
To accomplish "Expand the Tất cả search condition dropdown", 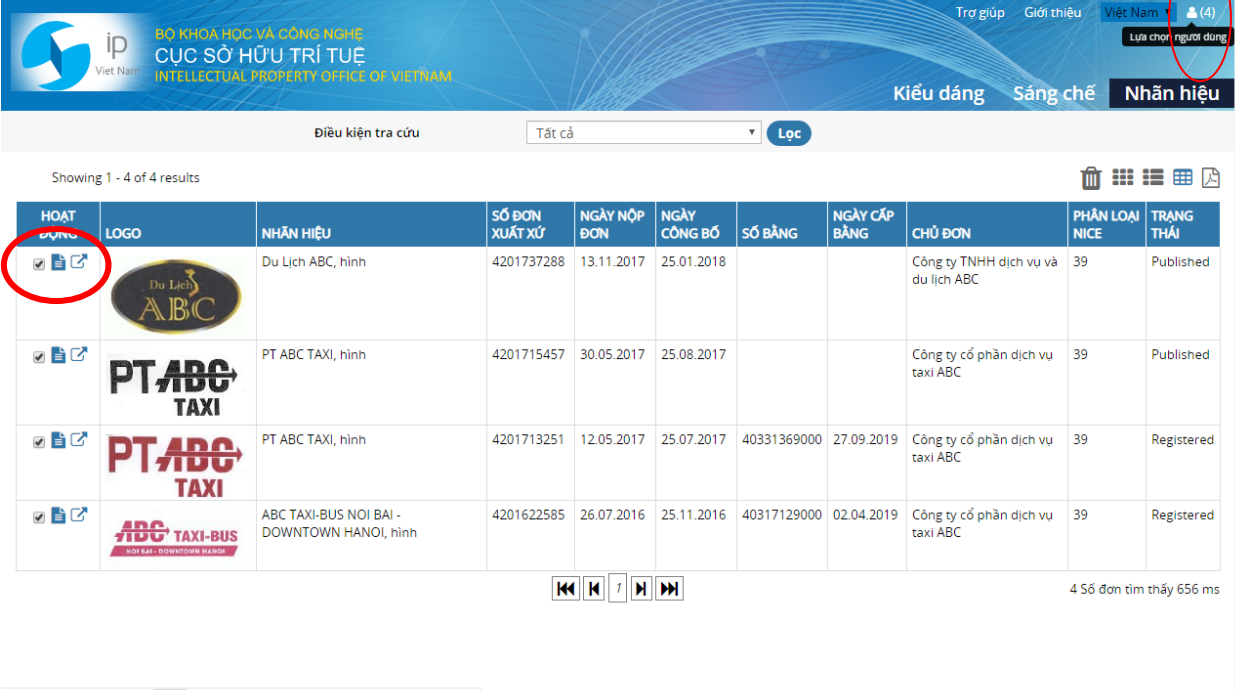I will [644, 133].
